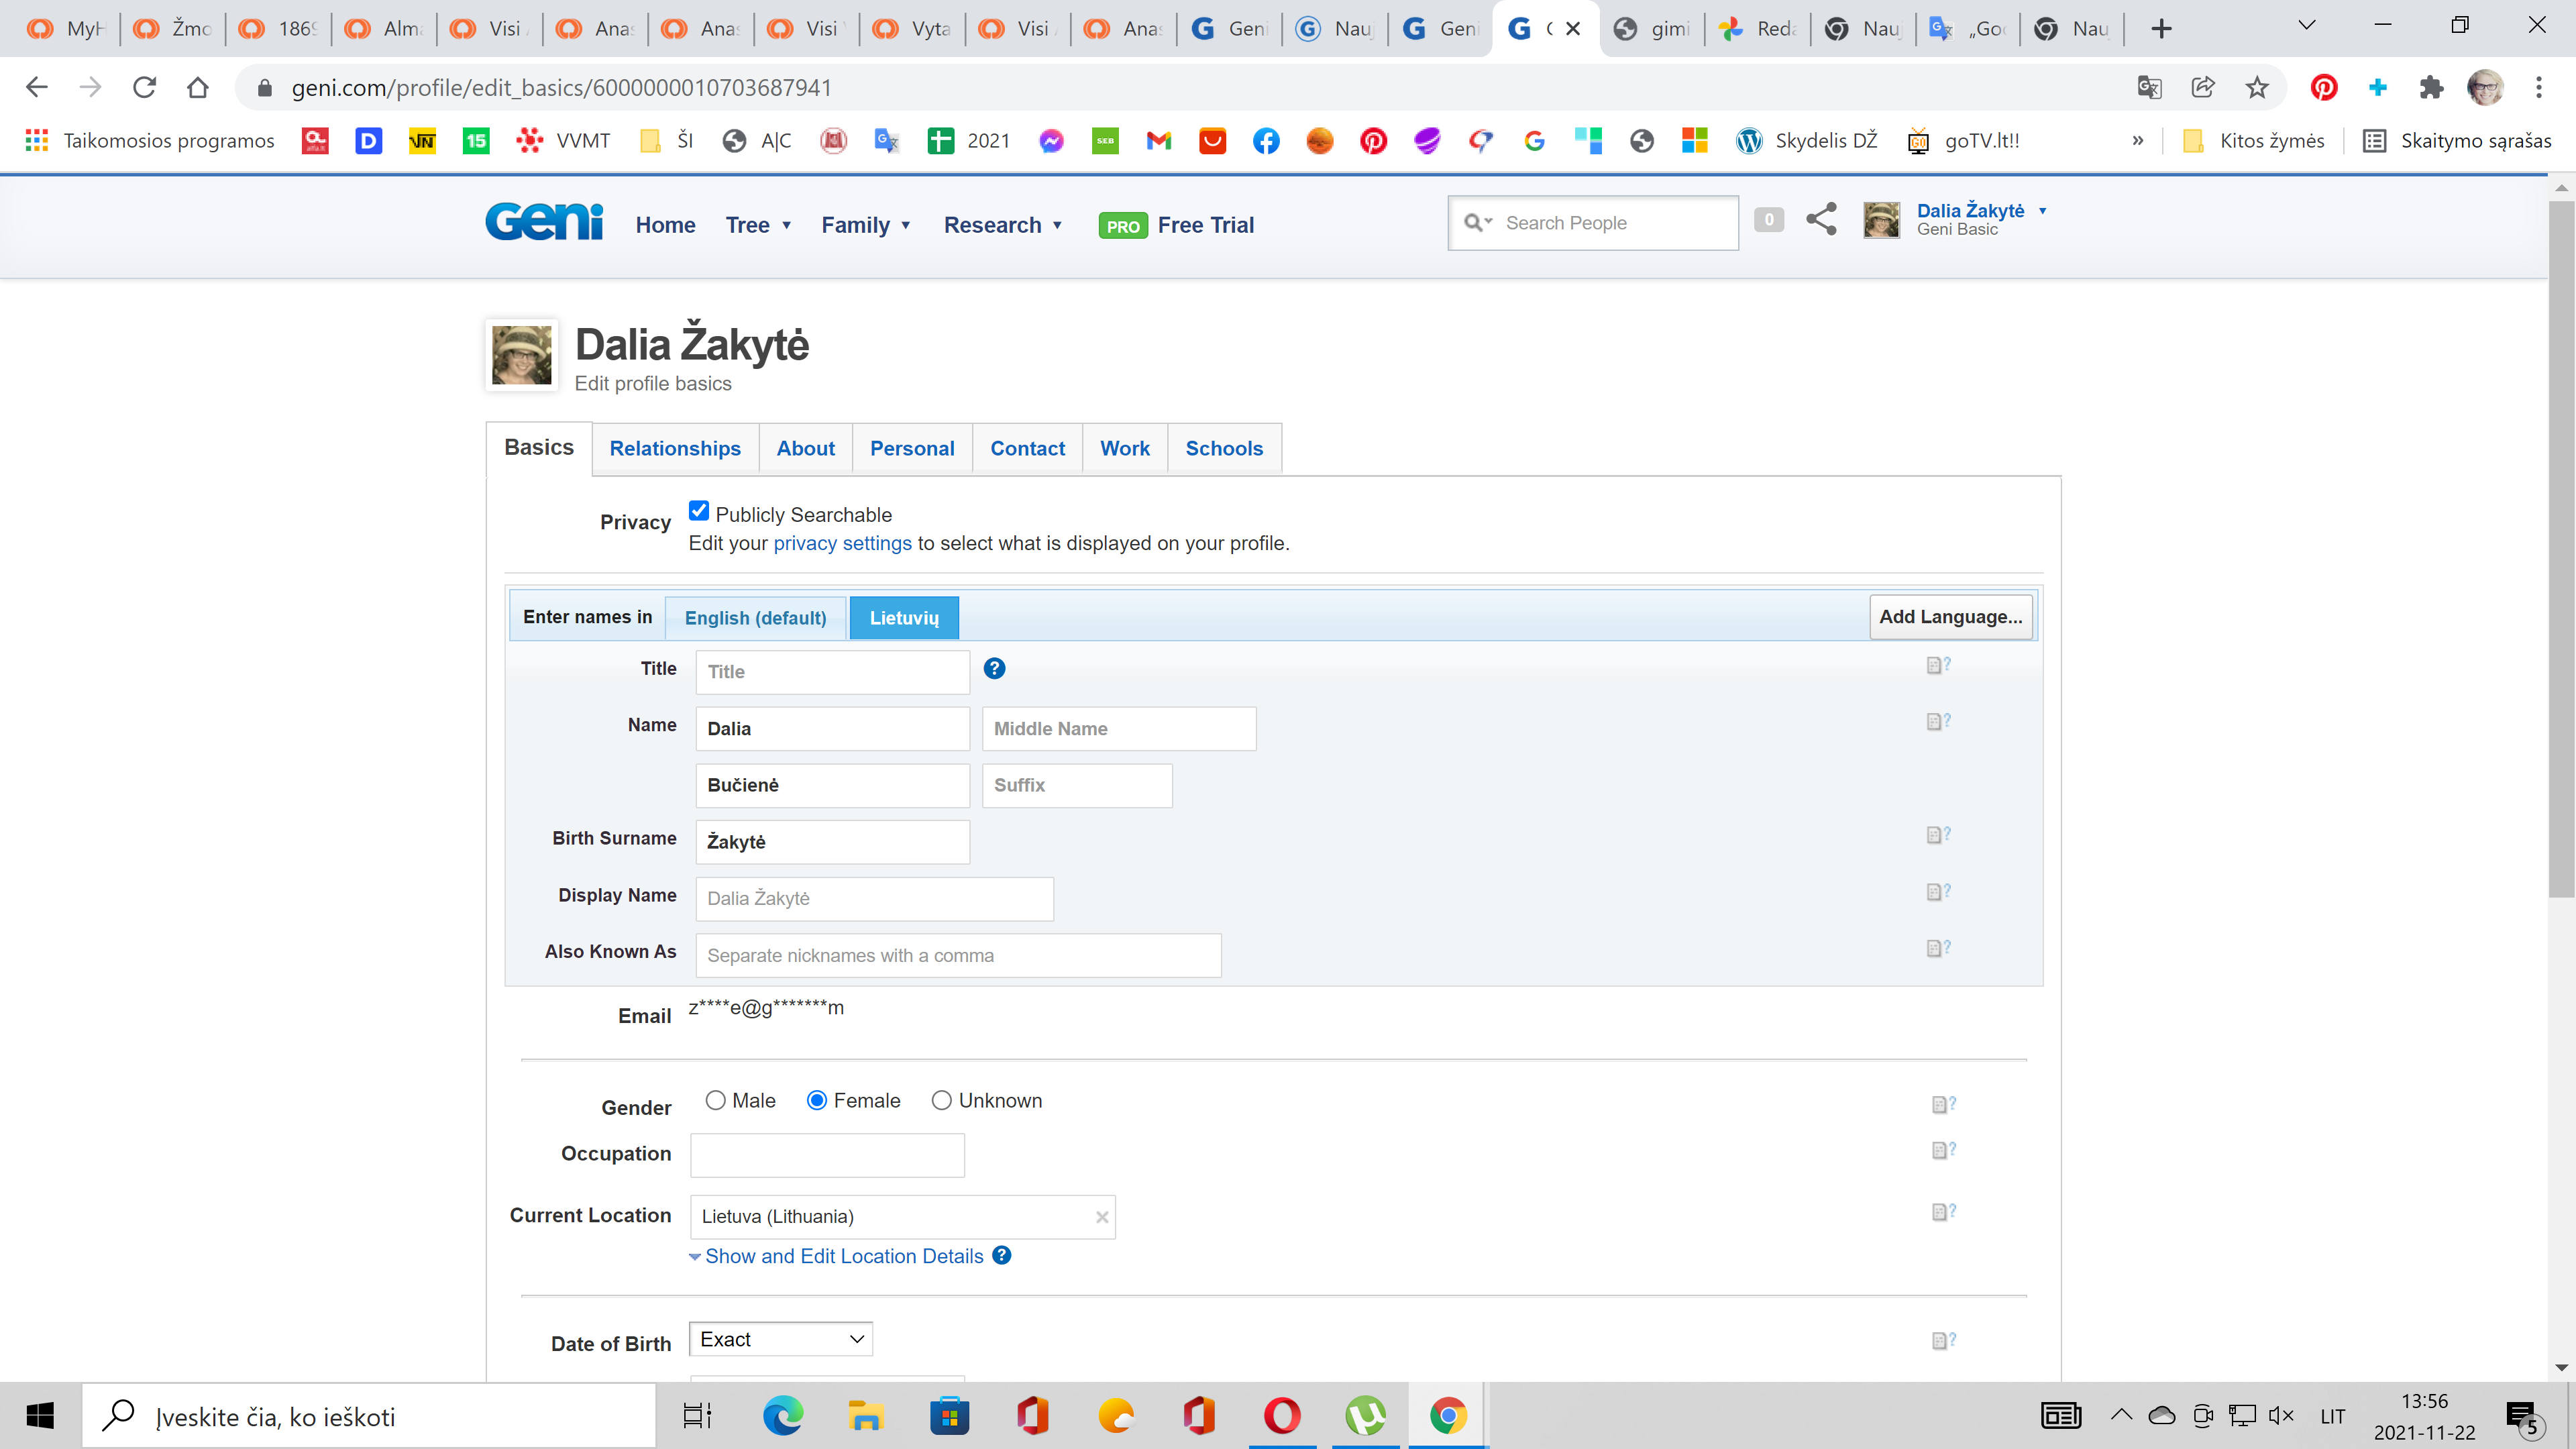Clear the Current Location field
The height and width of the screenshot is (1449, 2576).
(x=1101, y=1217)
